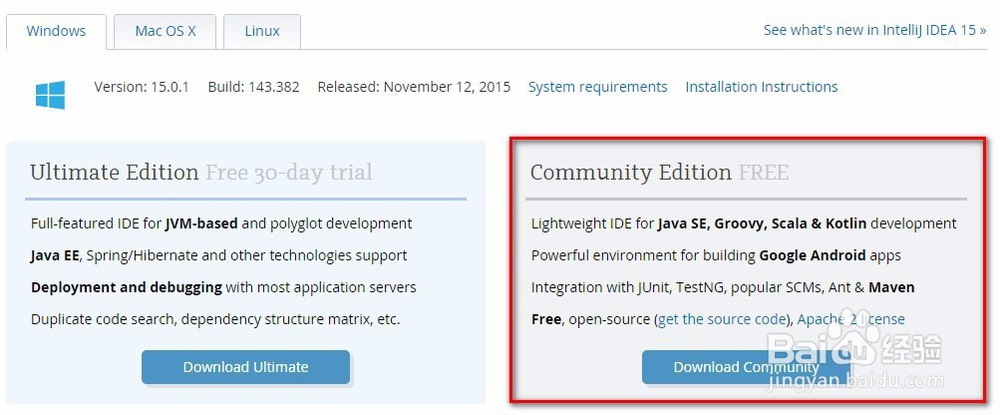
Task: Click the Ultimate Edition heading
Action: point(114,172)
